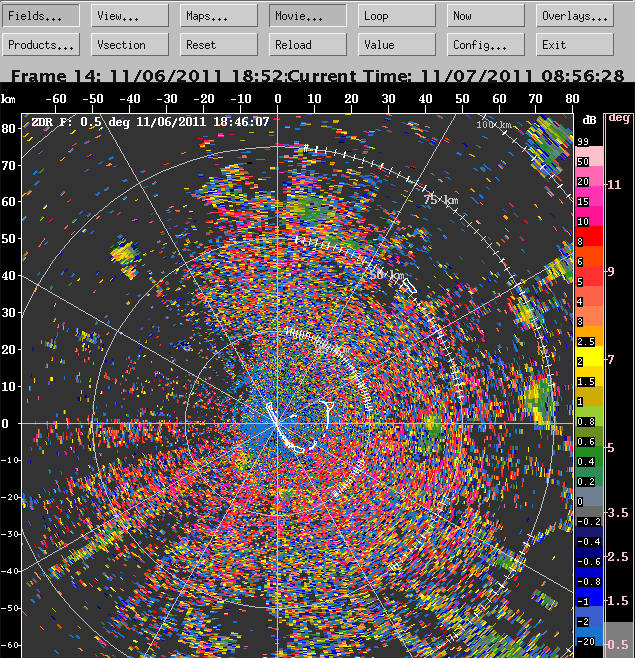Select the 0.4 dB green swatch
635x658 pixels.
[589, 457]
